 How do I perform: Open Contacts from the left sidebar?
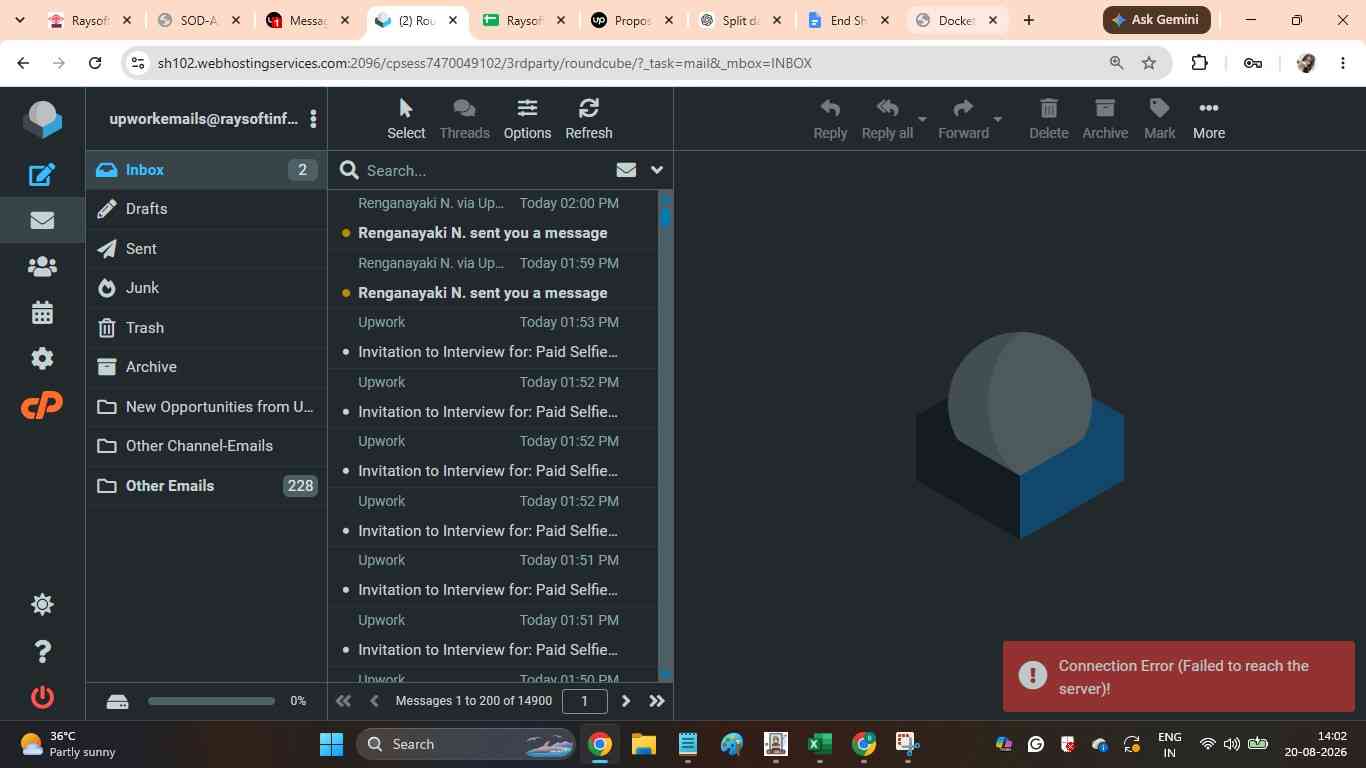click(x=42, y=267)
